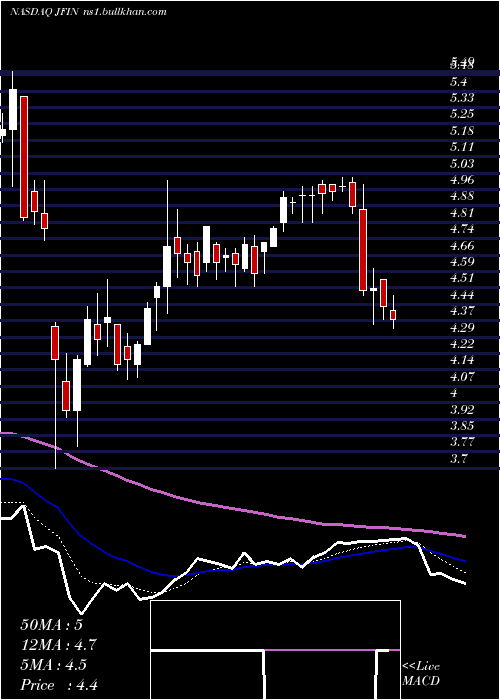Image resolution: width=500 pixels, height=700 pixels.
Task: Click the 4.07 price axis label
Action: click(x=462, y=376)
